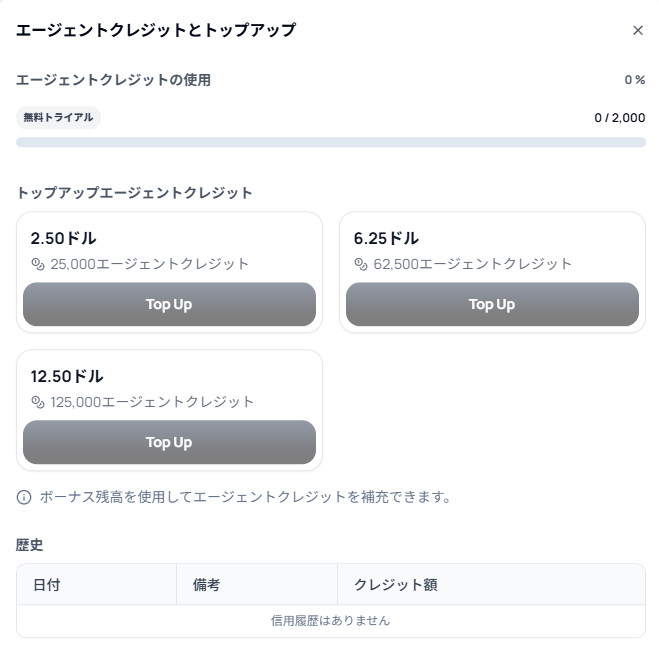The image size is (659, 652).
Task: Click the 12.50ドル price title
Action: click(67, 377)
